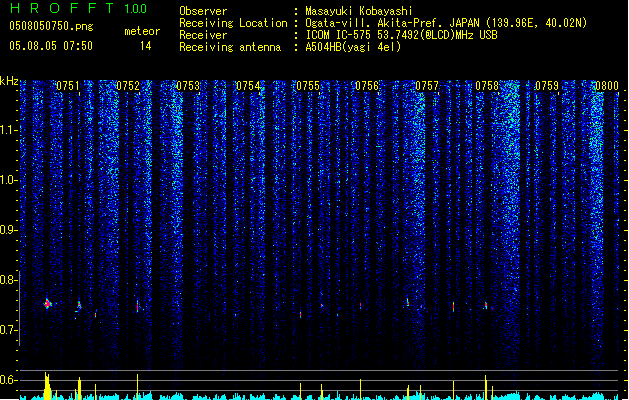Click the 0757 time marker

[427, 86]
